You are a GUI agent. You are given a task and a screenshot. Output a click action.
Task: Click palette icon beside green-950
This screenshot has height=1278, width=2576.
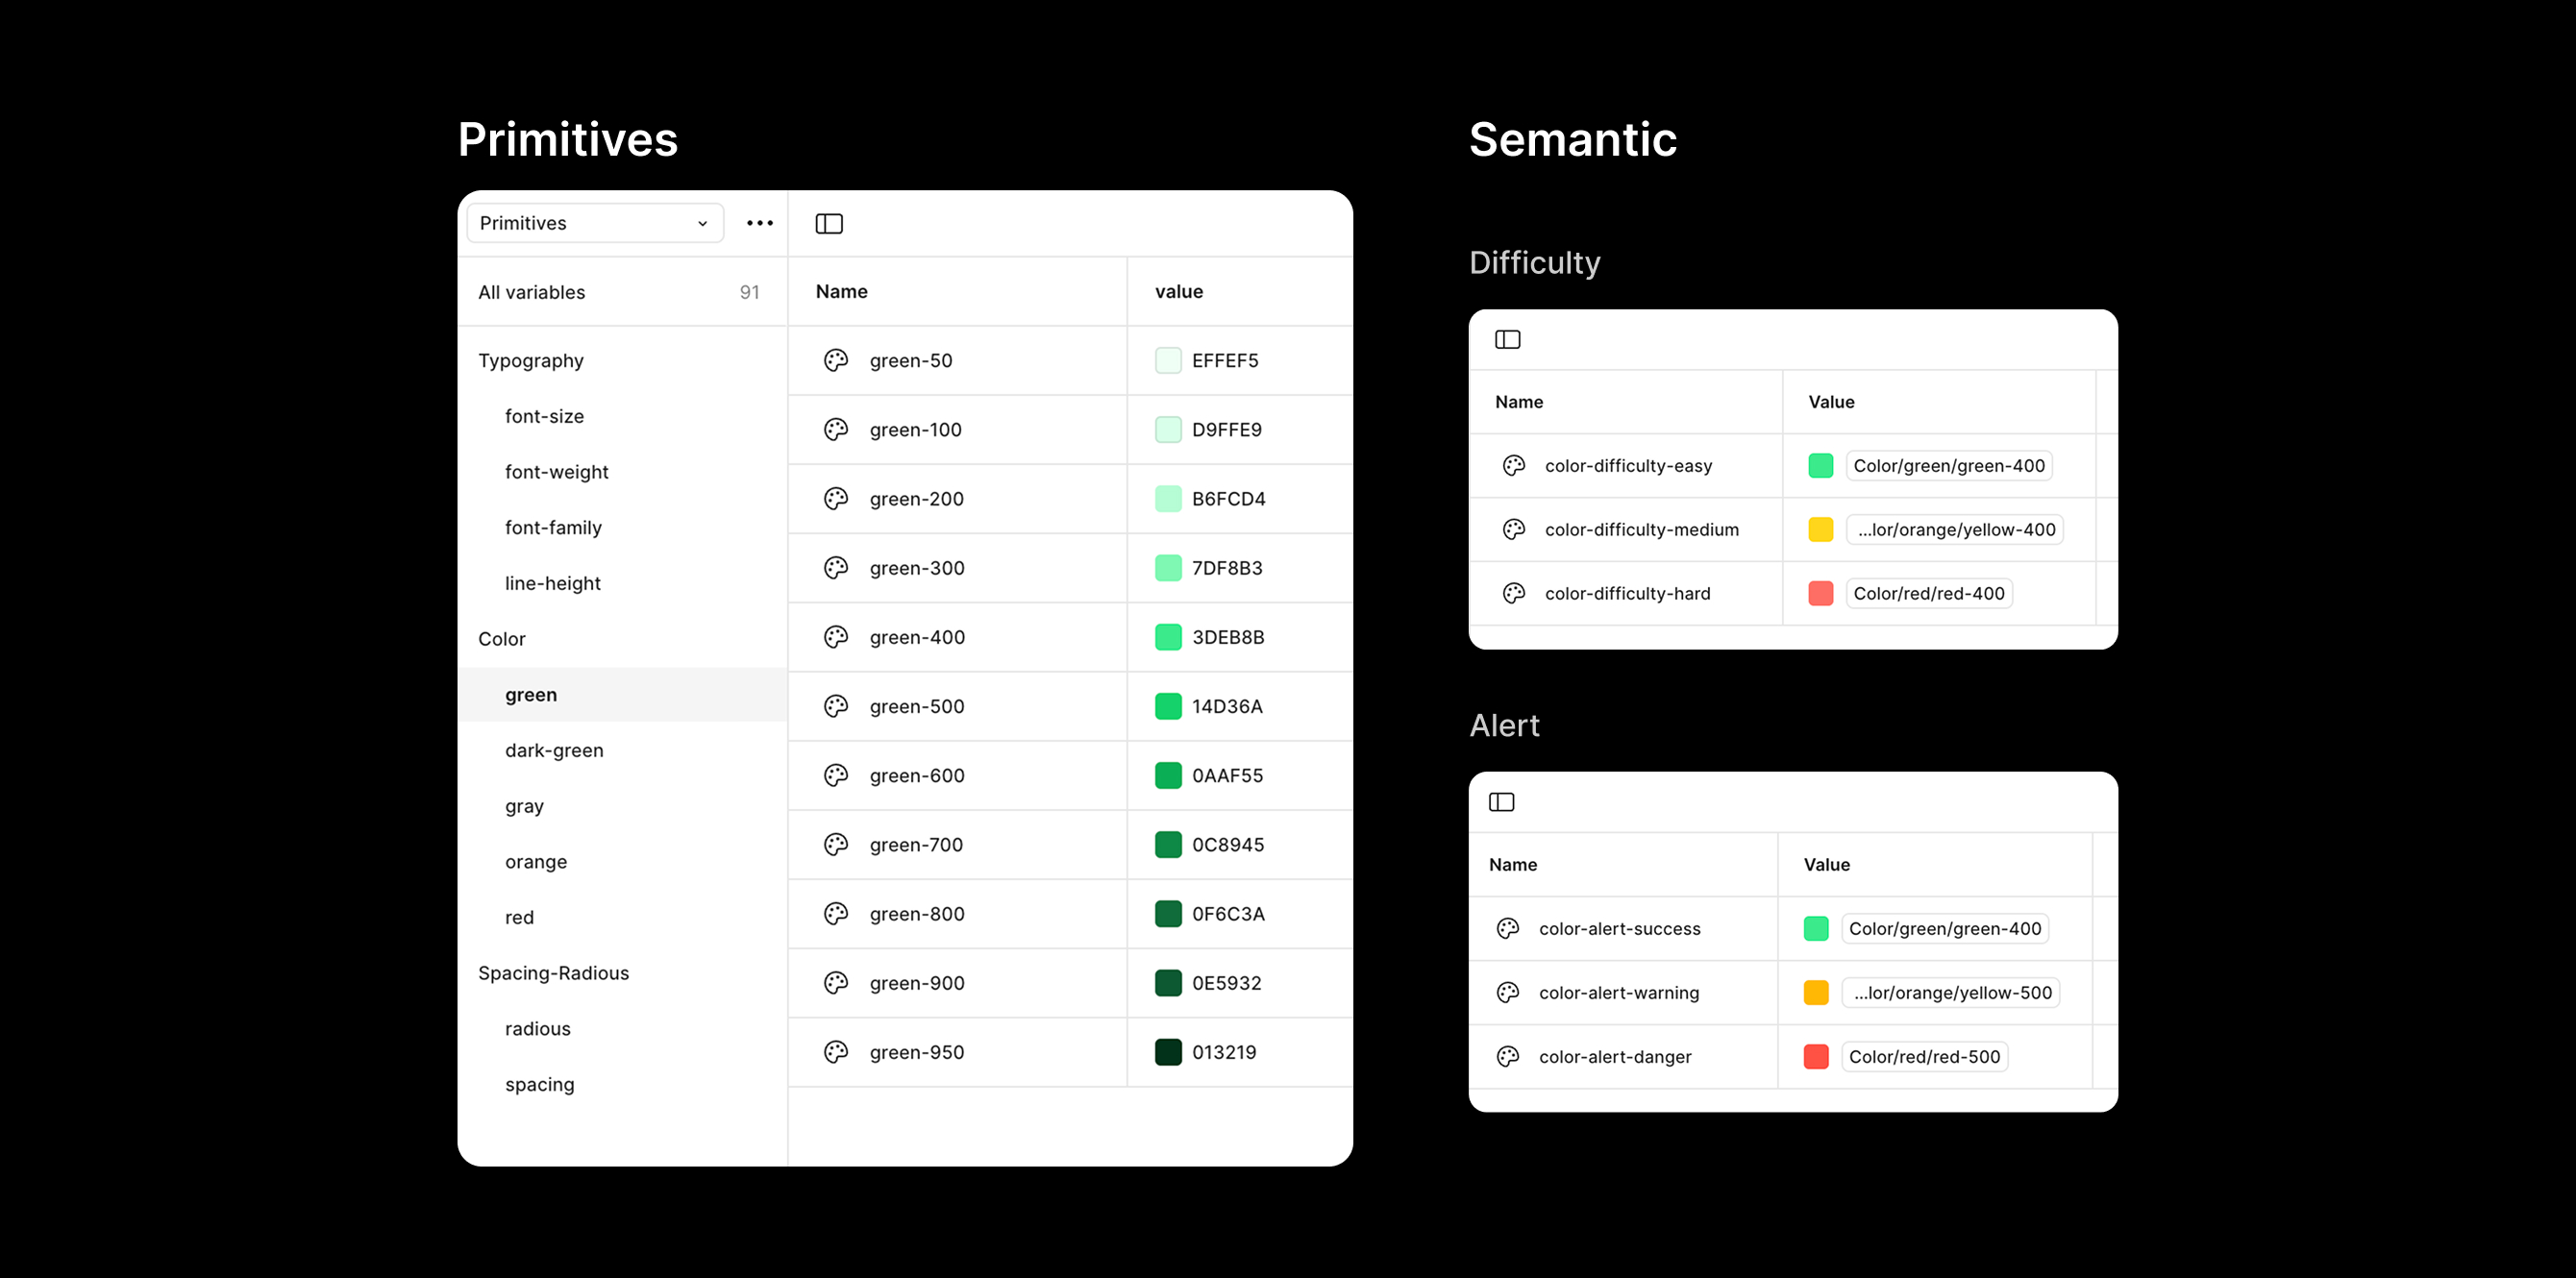point(836,1052)
